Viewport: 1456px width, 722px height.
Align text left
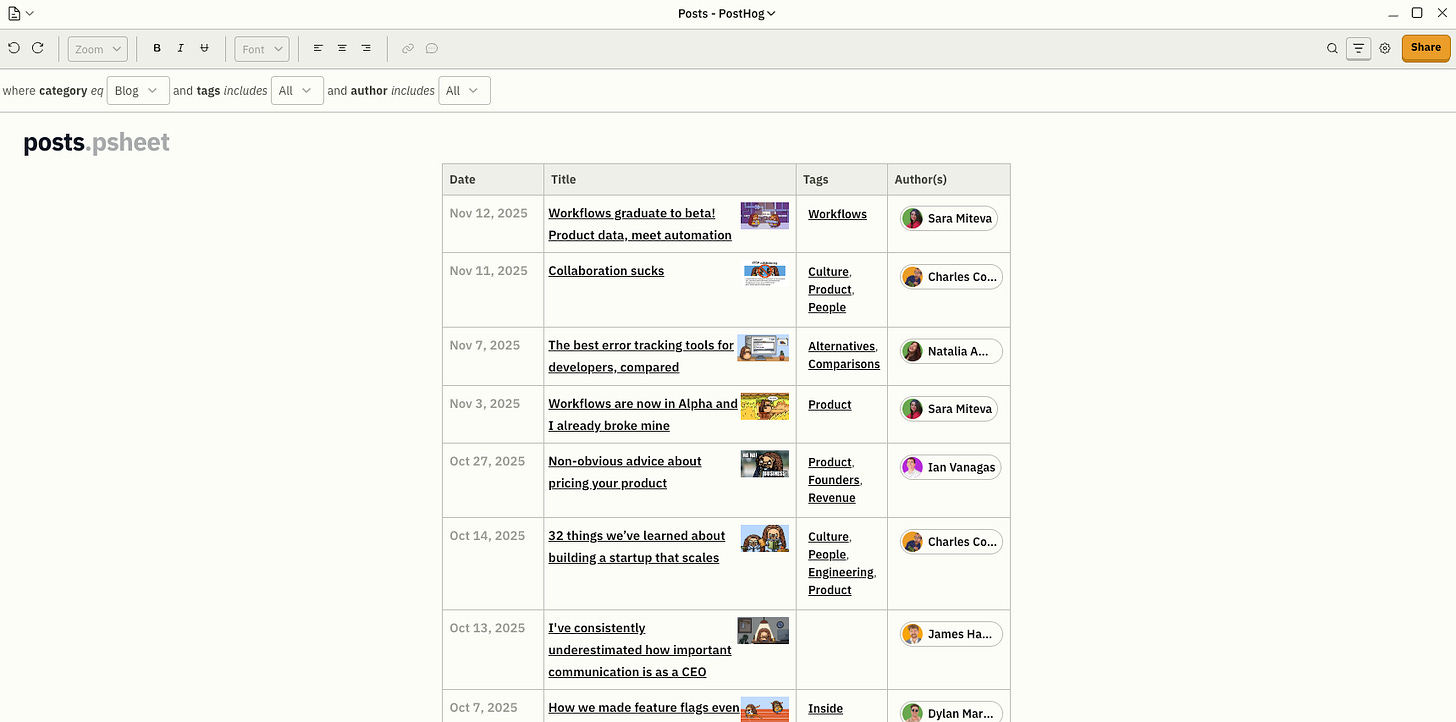click(318, 48)
